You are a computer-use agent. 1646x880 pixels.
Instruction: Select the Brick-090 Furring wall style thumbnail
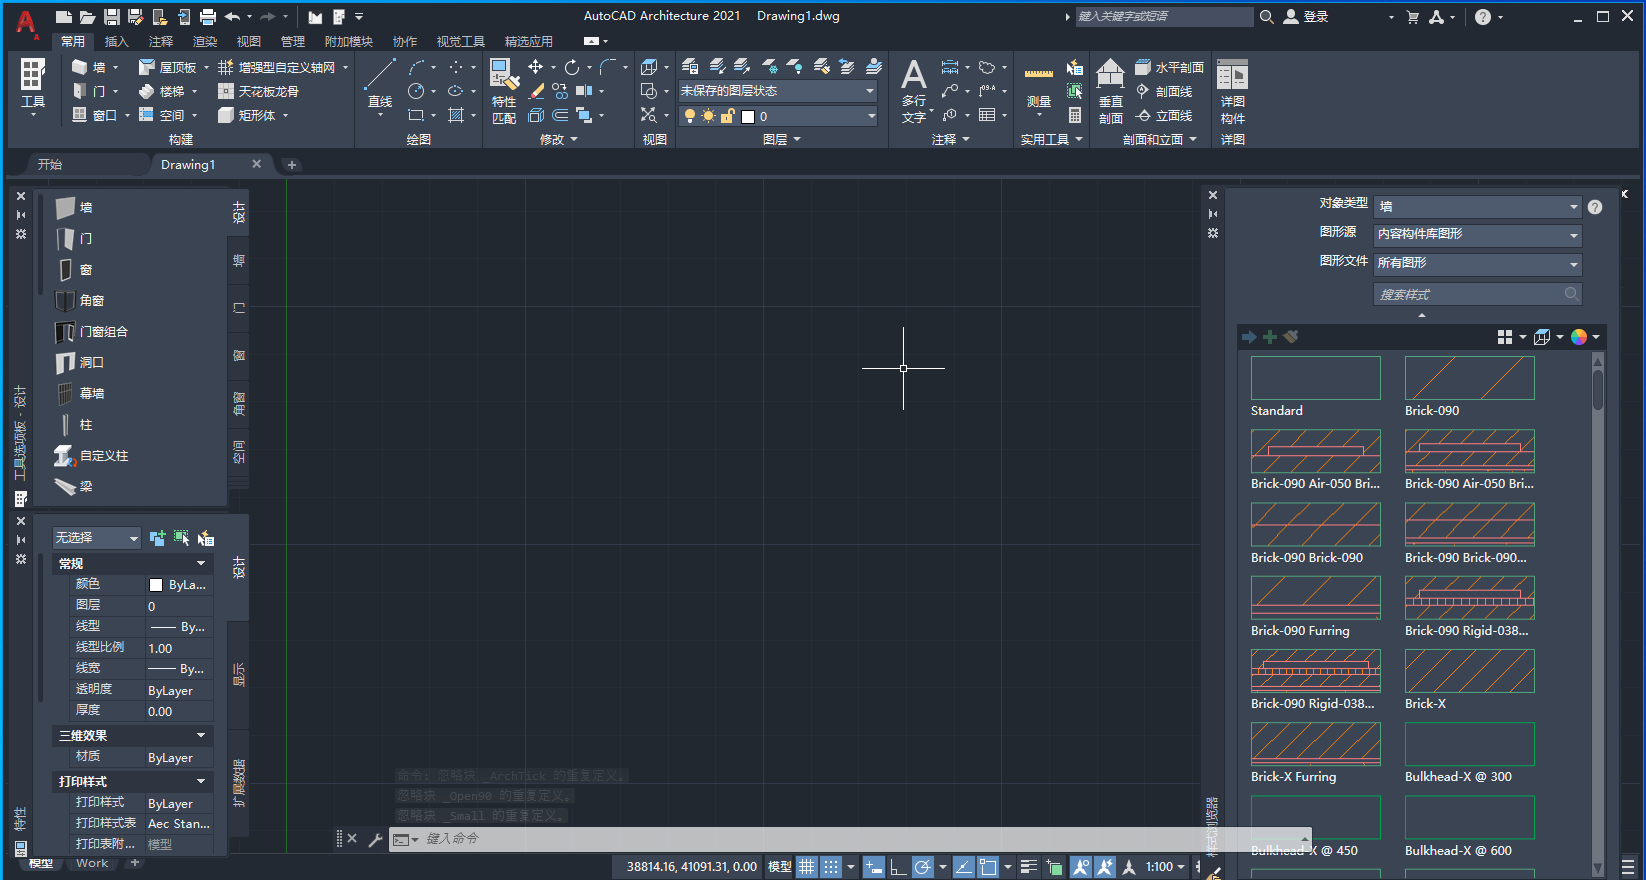[x=1315, y=598]
